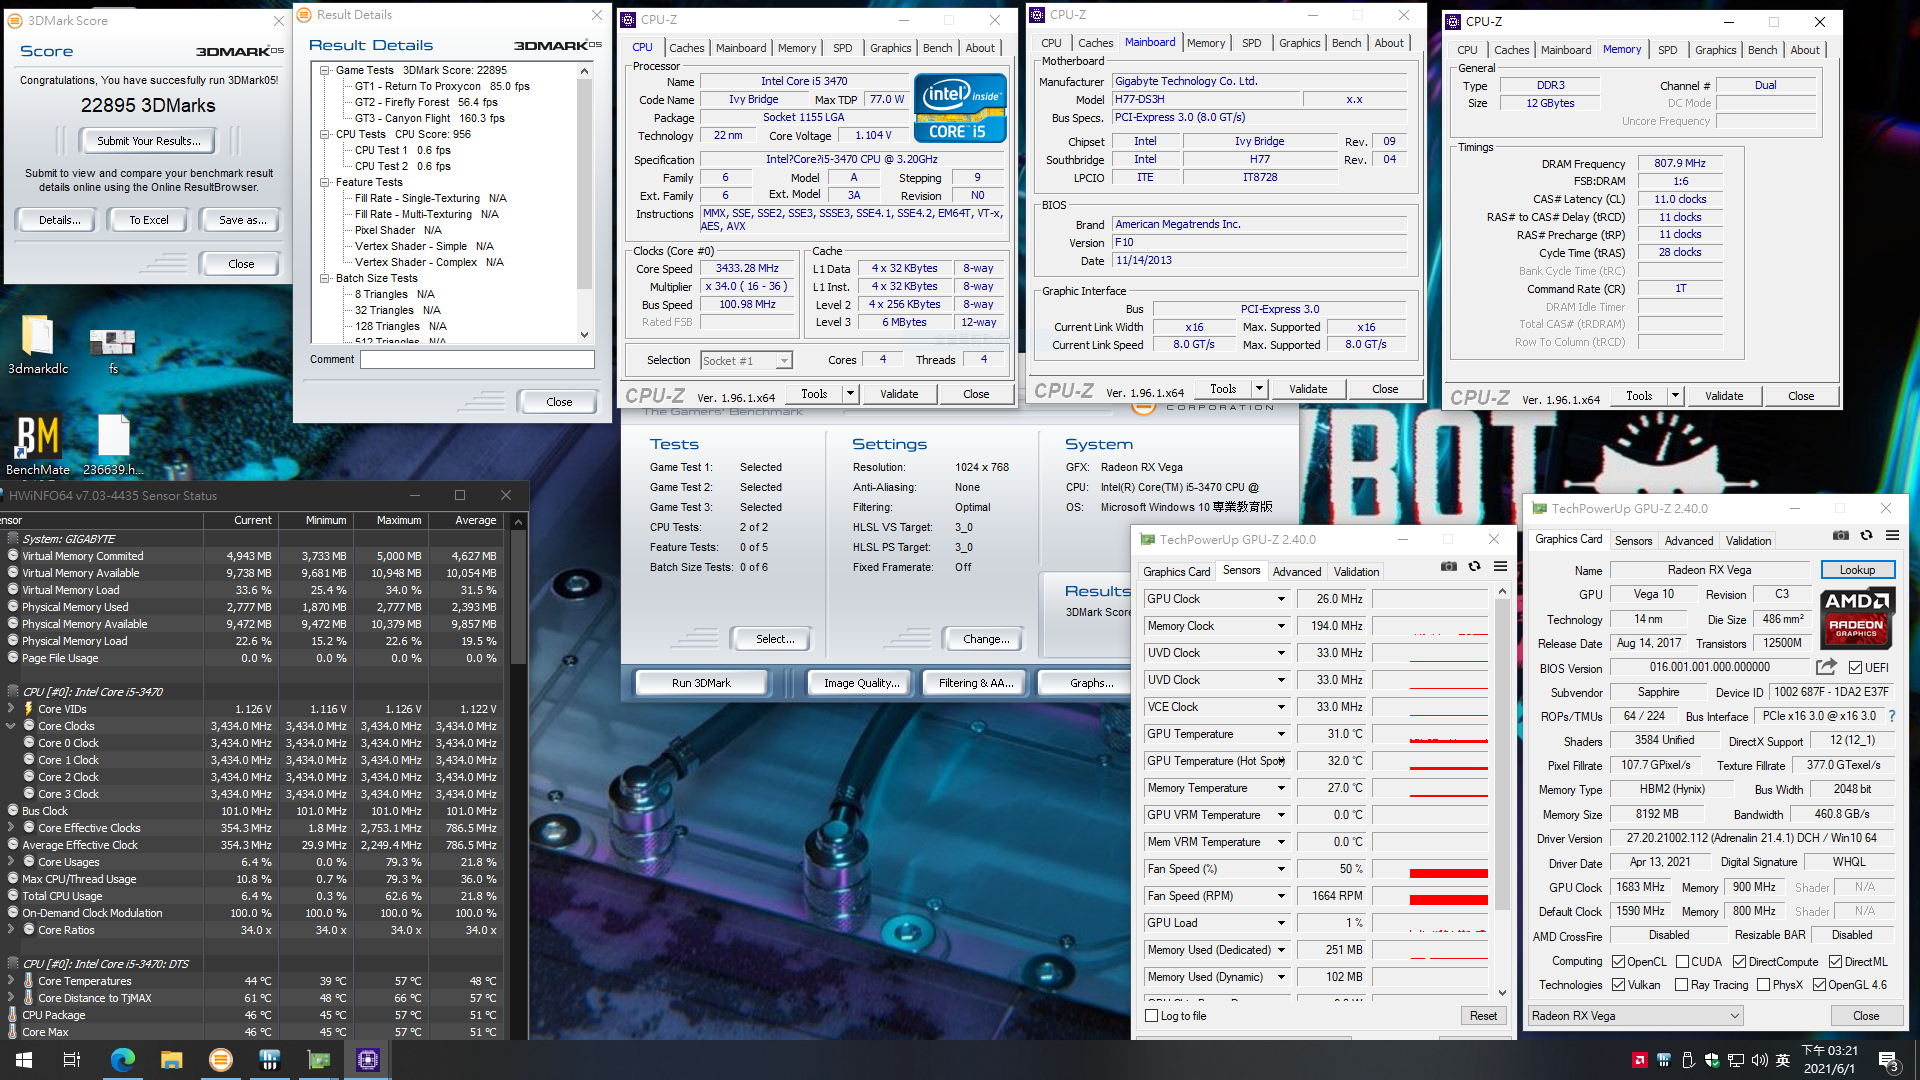Screen dimensions: 1920x1080
Task: Open Graphics tab in CPU-Z CPU window
Action: (890, 47)
